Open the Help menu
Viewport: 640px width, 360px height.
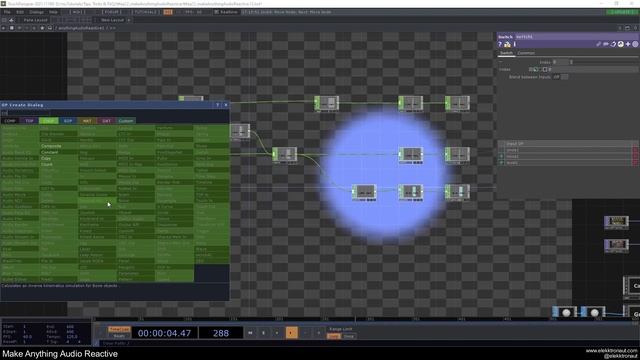point(53,12)
